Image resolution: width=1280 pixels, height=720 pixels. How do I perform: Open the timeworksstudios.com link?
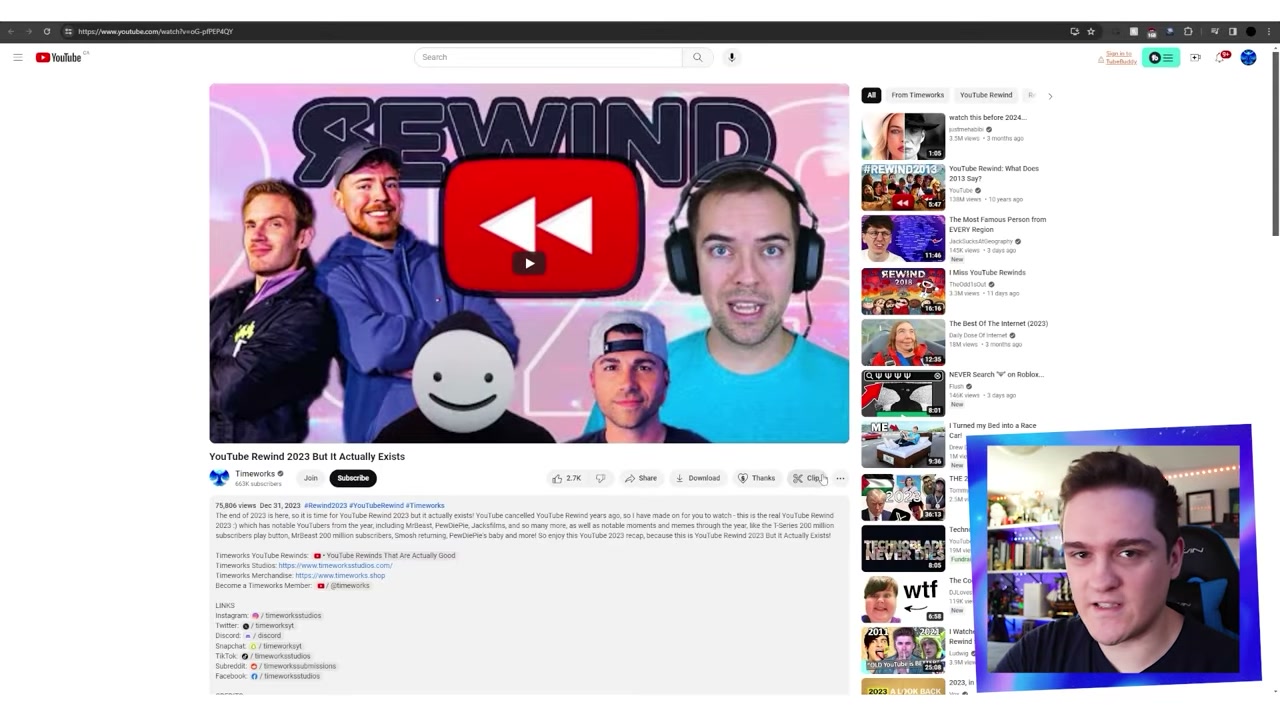coord(335,566)
